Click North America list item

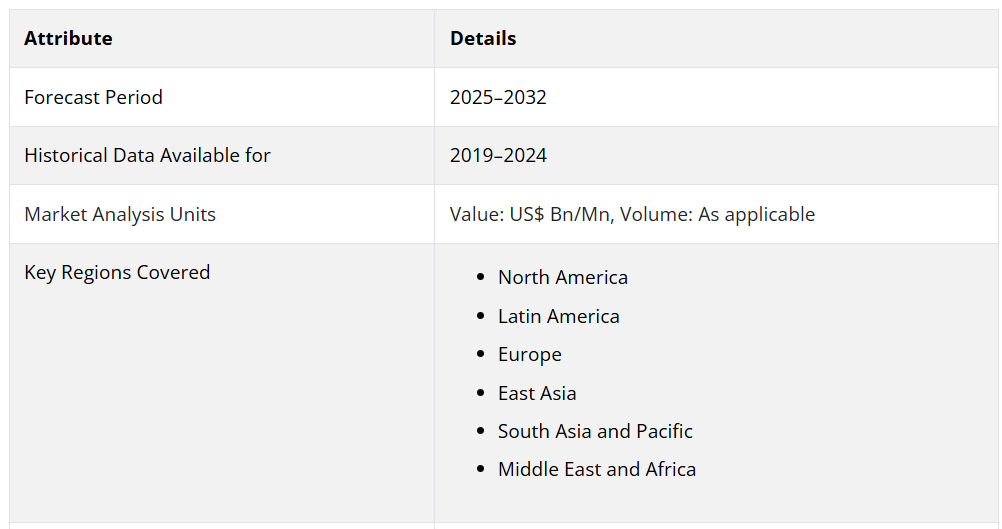point(563,277)
